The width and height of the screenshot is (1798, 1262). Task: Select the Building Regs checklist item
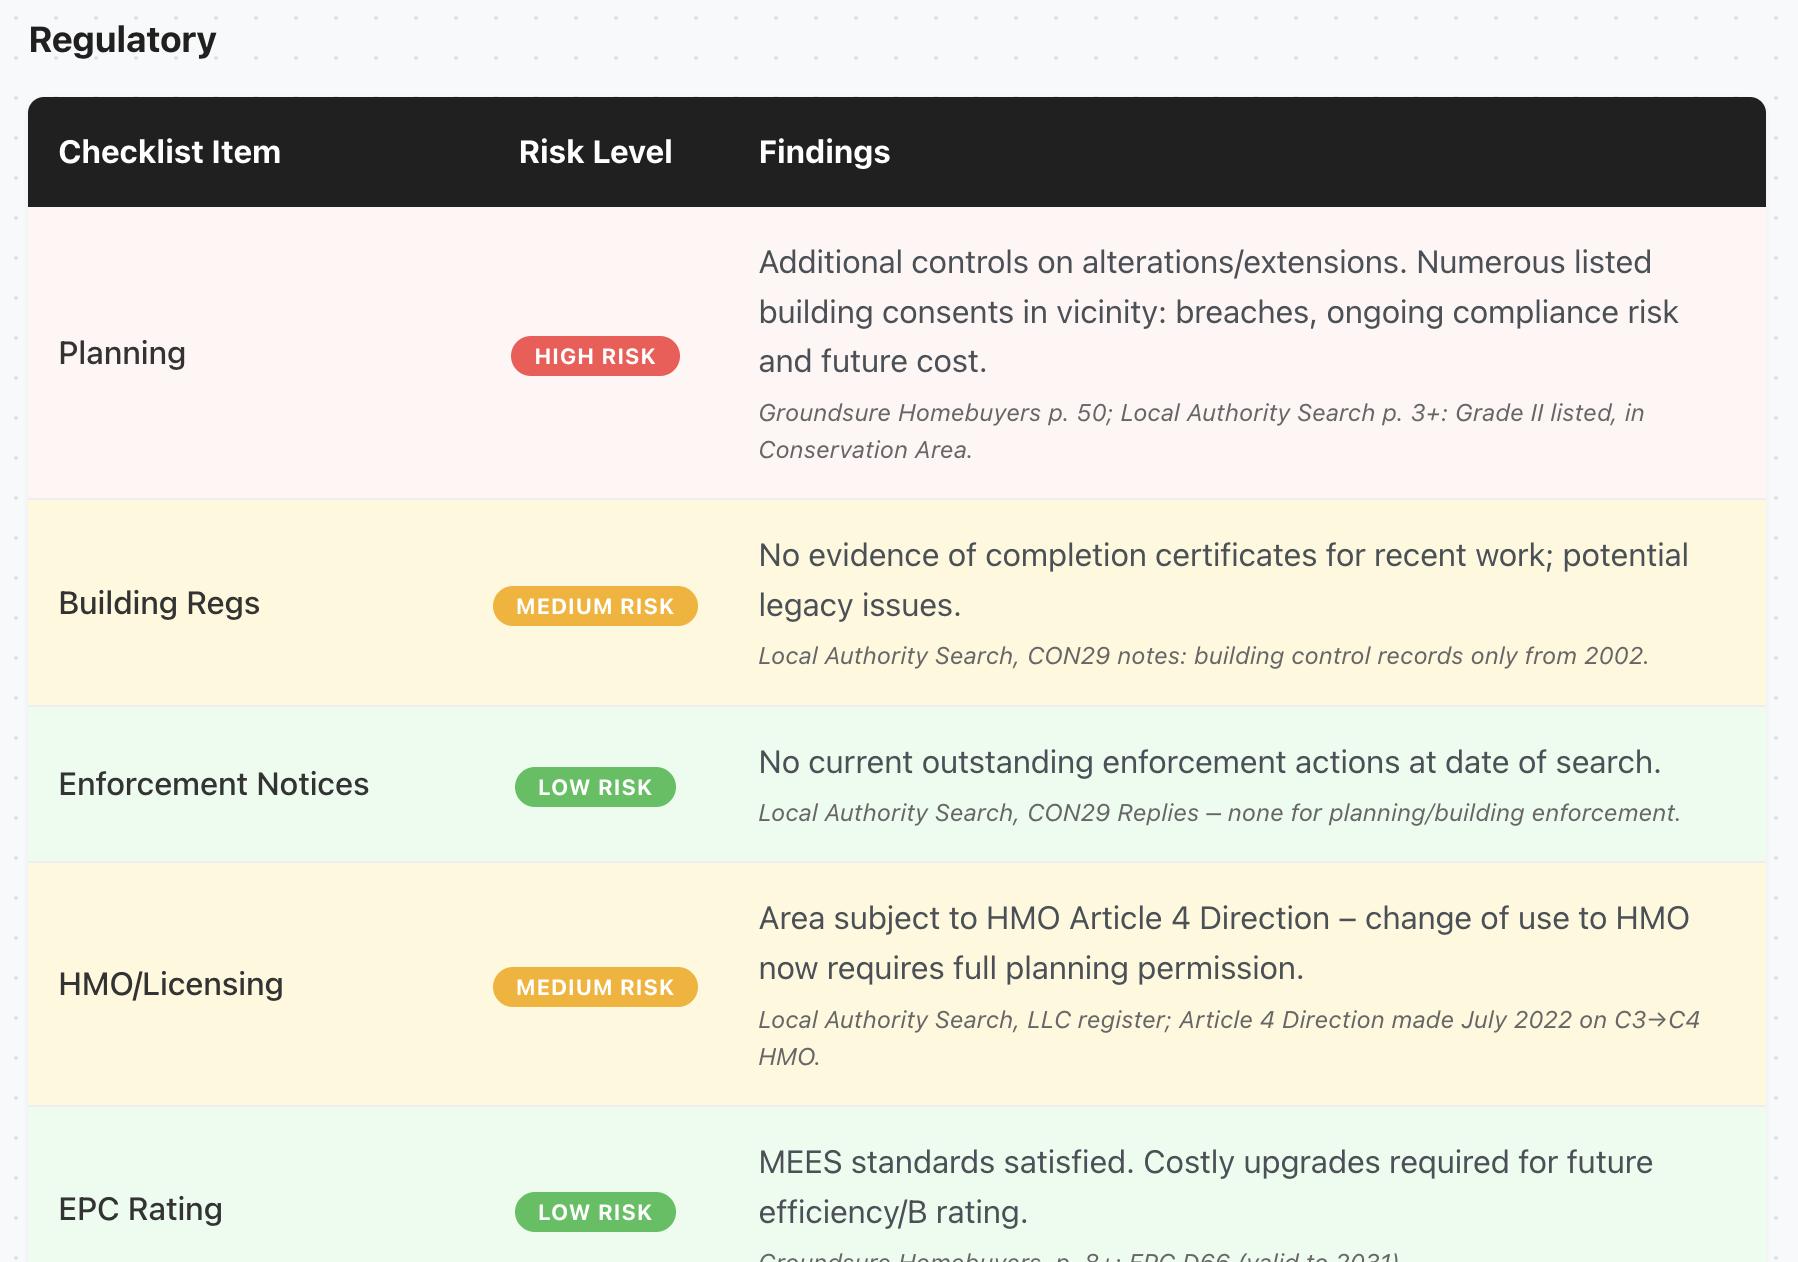click(x=159, y=603)
